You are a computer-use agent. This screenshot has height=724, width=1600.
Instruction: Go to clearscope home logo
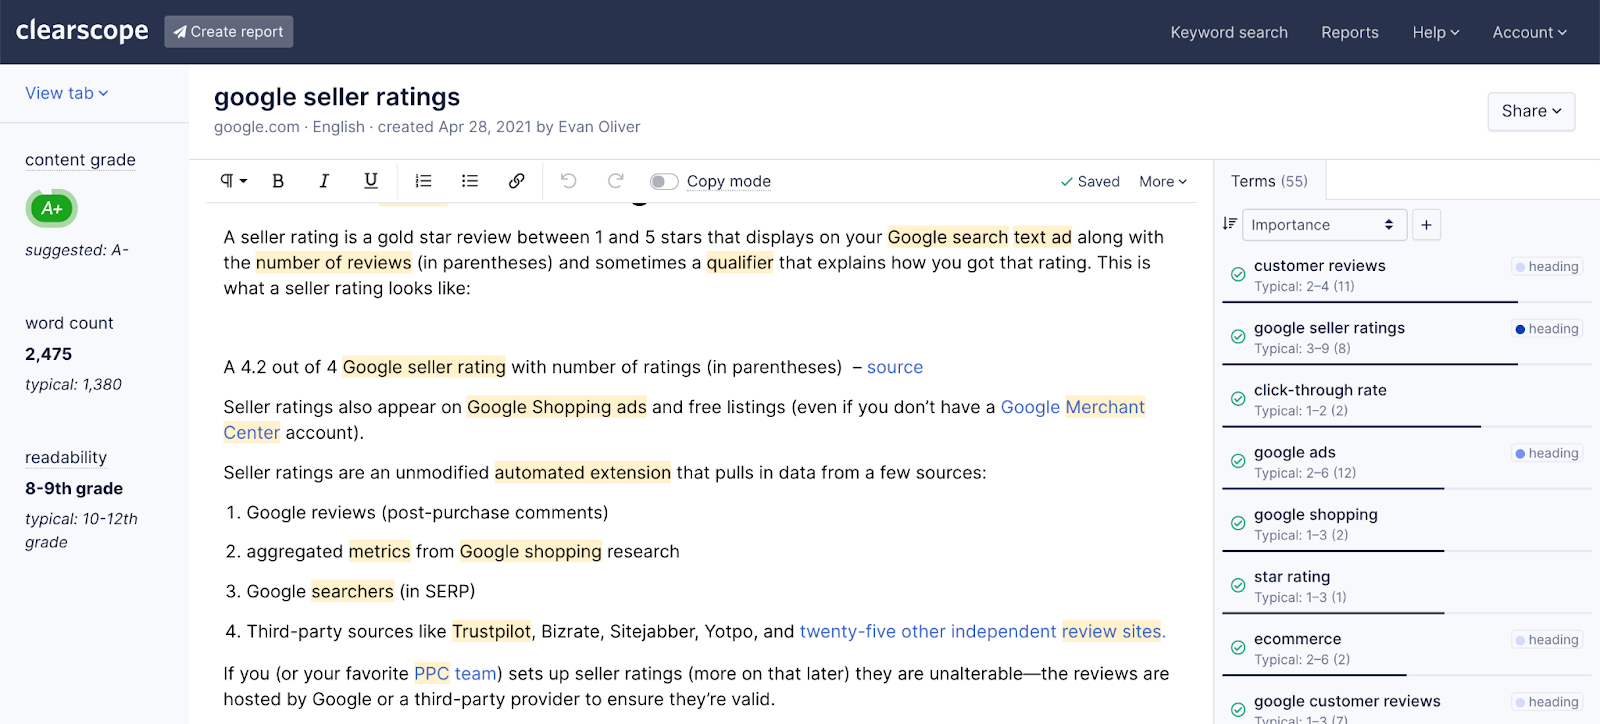82,31
